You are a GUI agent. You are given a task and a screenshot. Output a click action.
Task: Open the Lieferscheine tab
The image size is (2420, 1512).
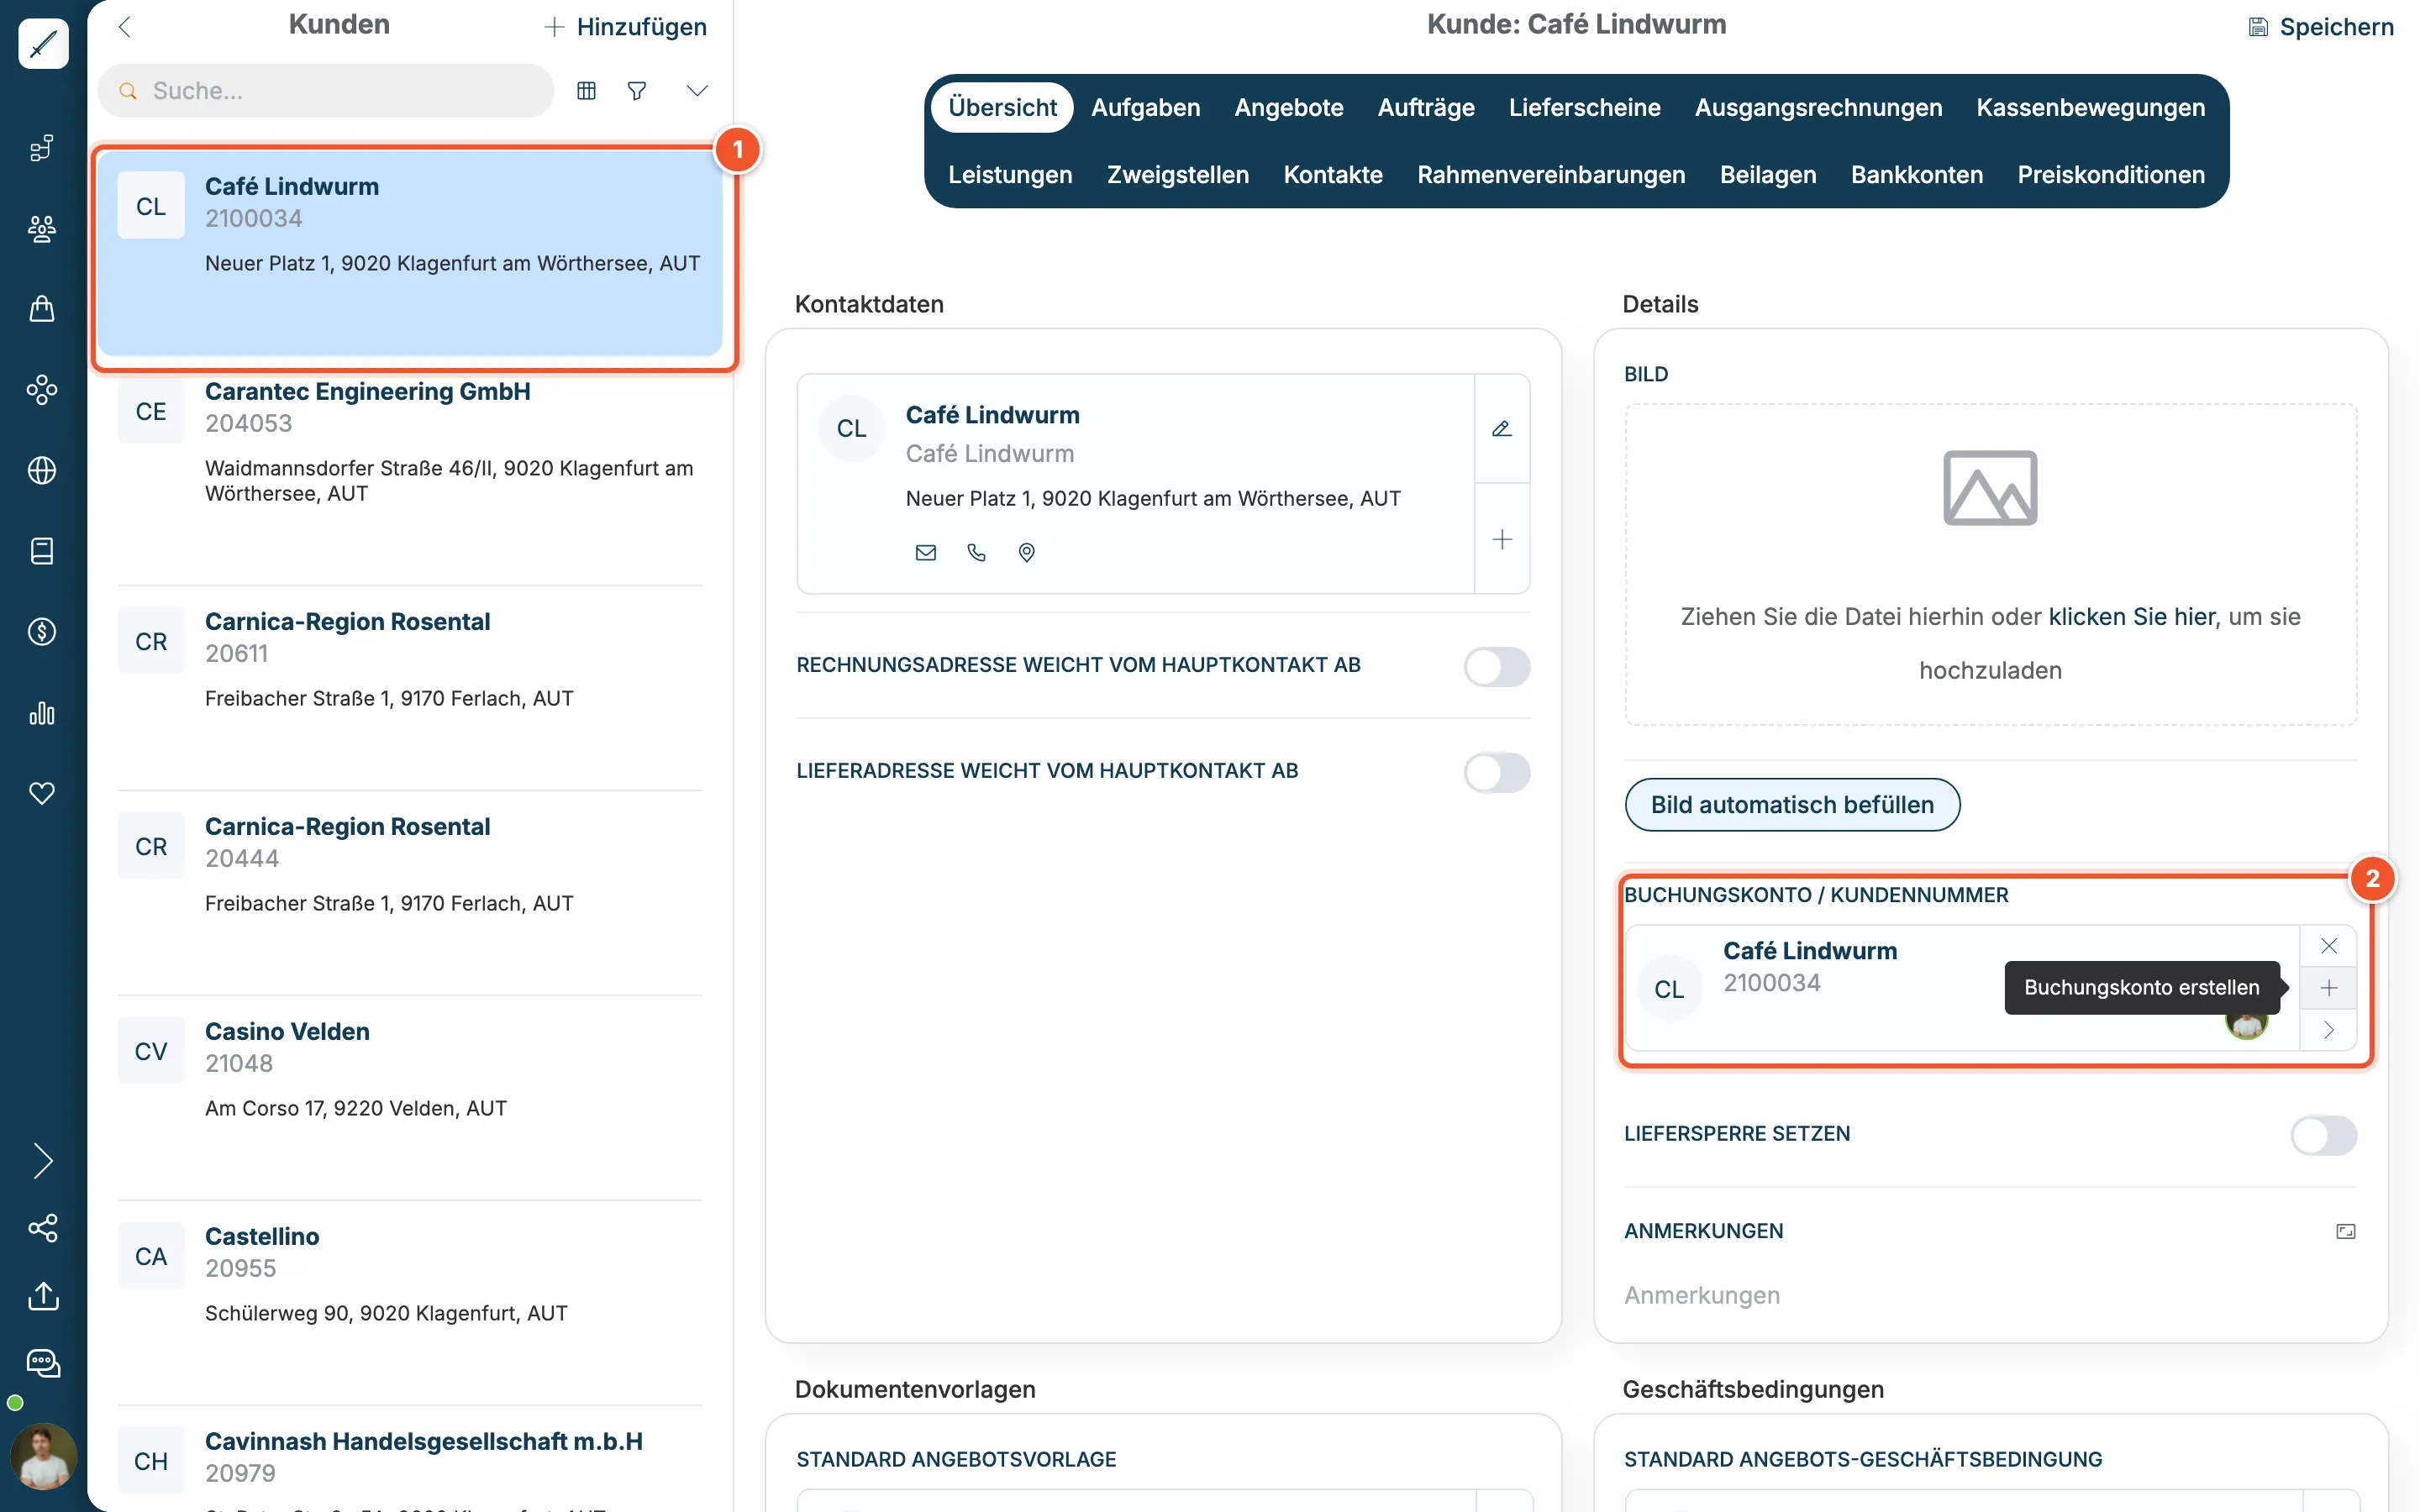(1585, 107)
